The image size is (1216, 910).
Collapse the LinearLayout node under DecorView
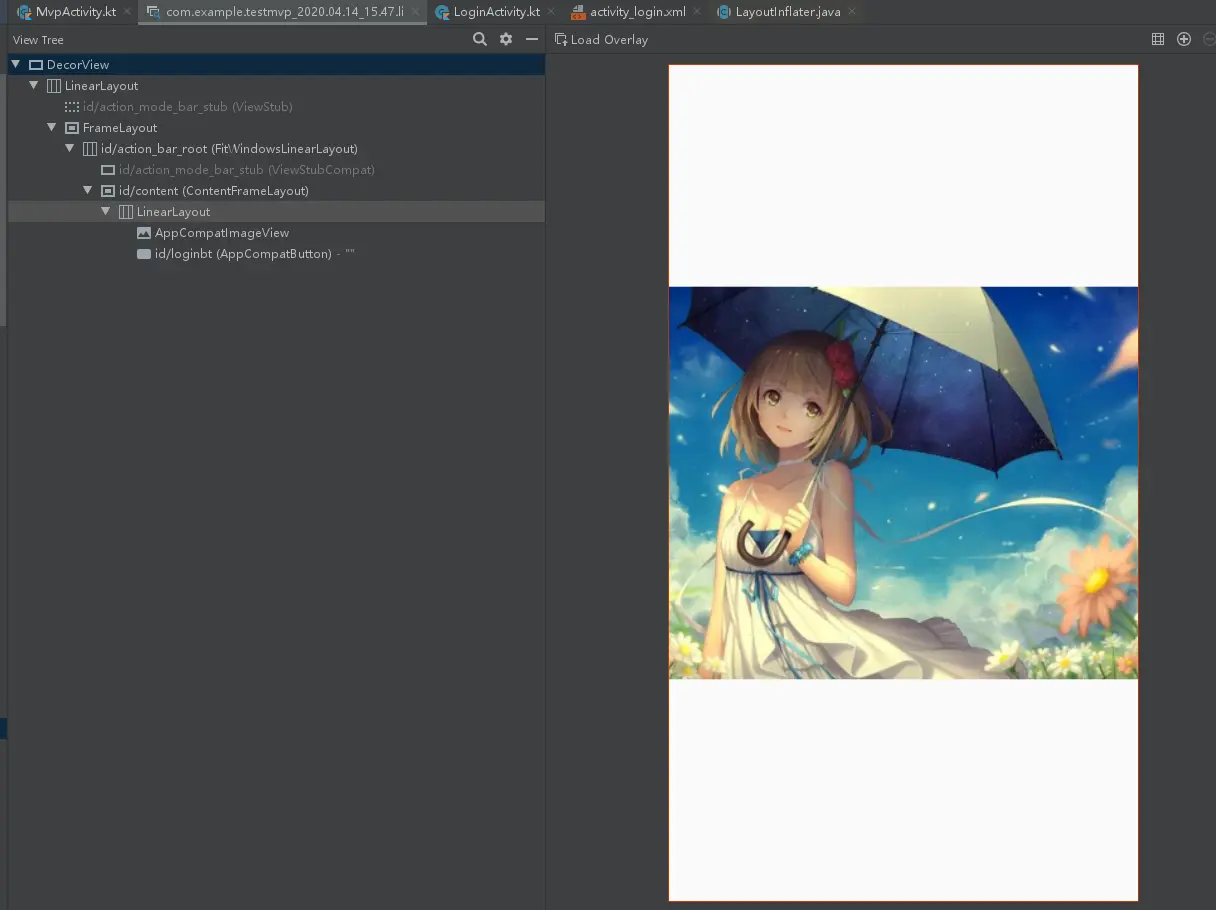pos(34,85)
